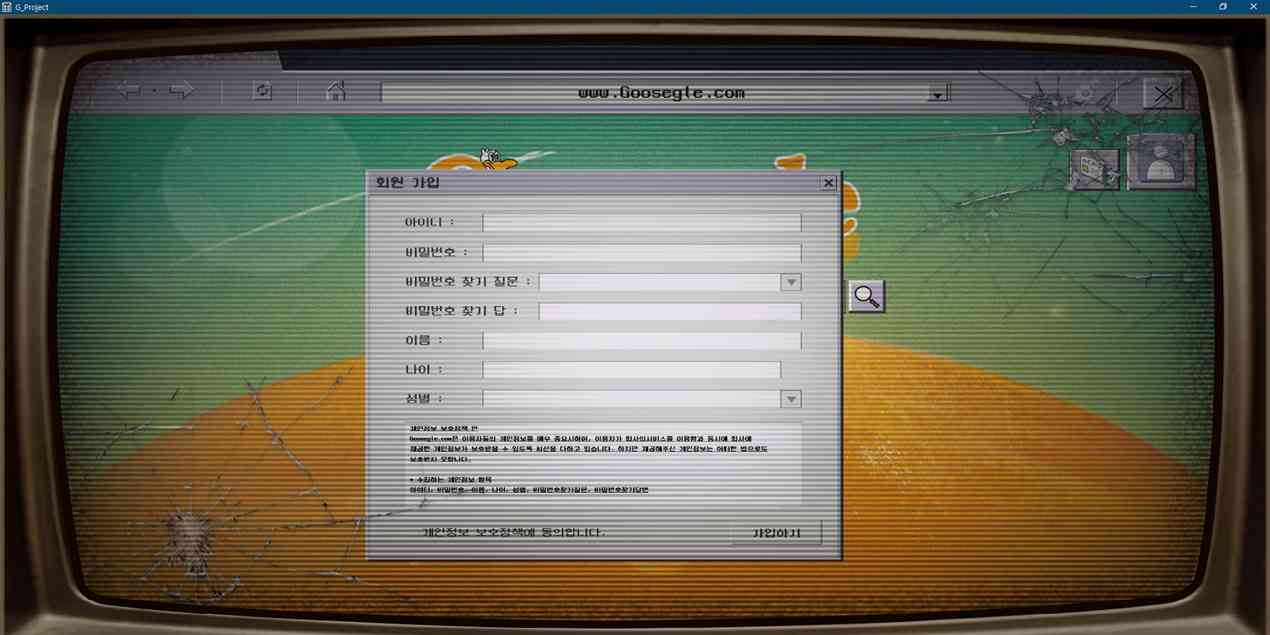The image size is (1270, 635).
Task: Open the user profile icon on the right
Action: [1161, 162]
